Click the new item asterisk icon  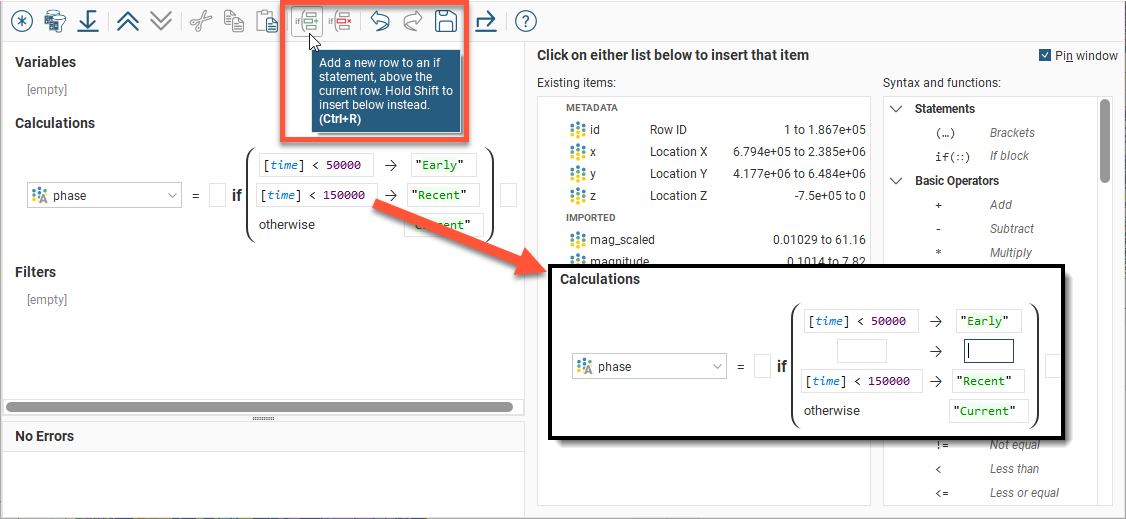click(x=21, y=21)
